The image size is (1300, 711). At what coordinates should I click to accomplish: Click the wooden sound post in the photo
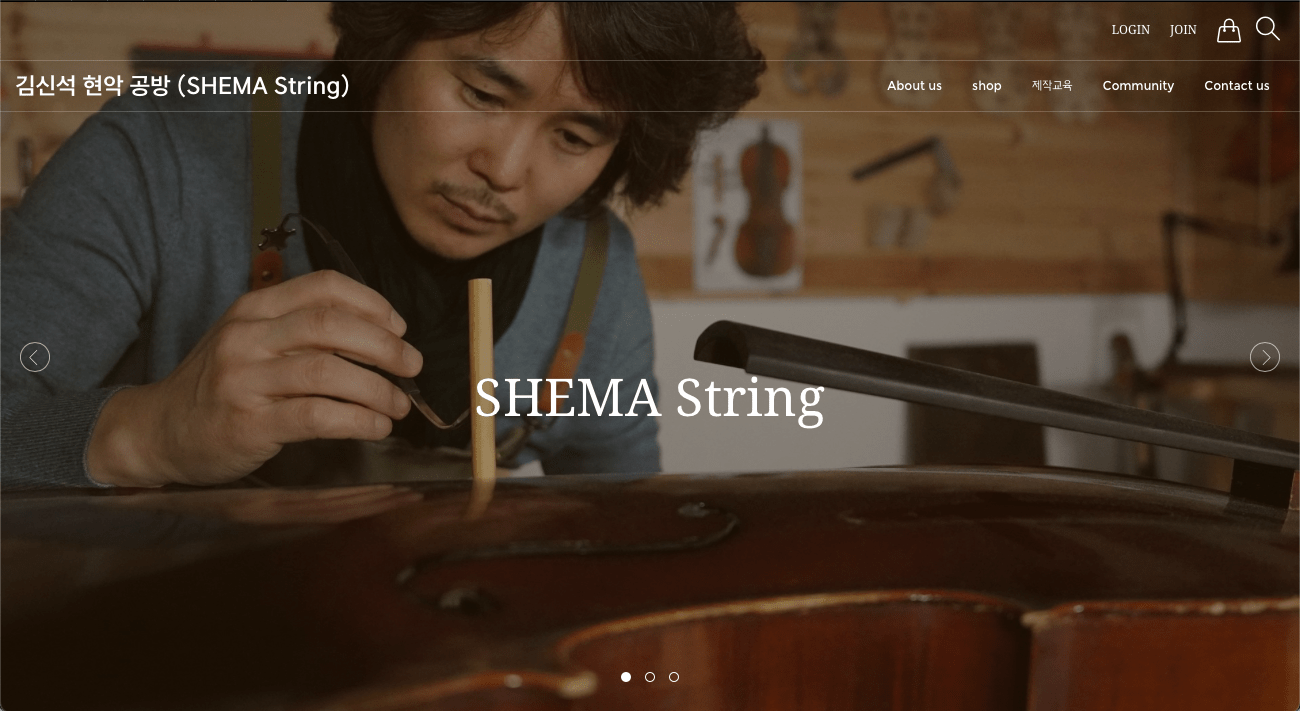[x=481, y=392]
